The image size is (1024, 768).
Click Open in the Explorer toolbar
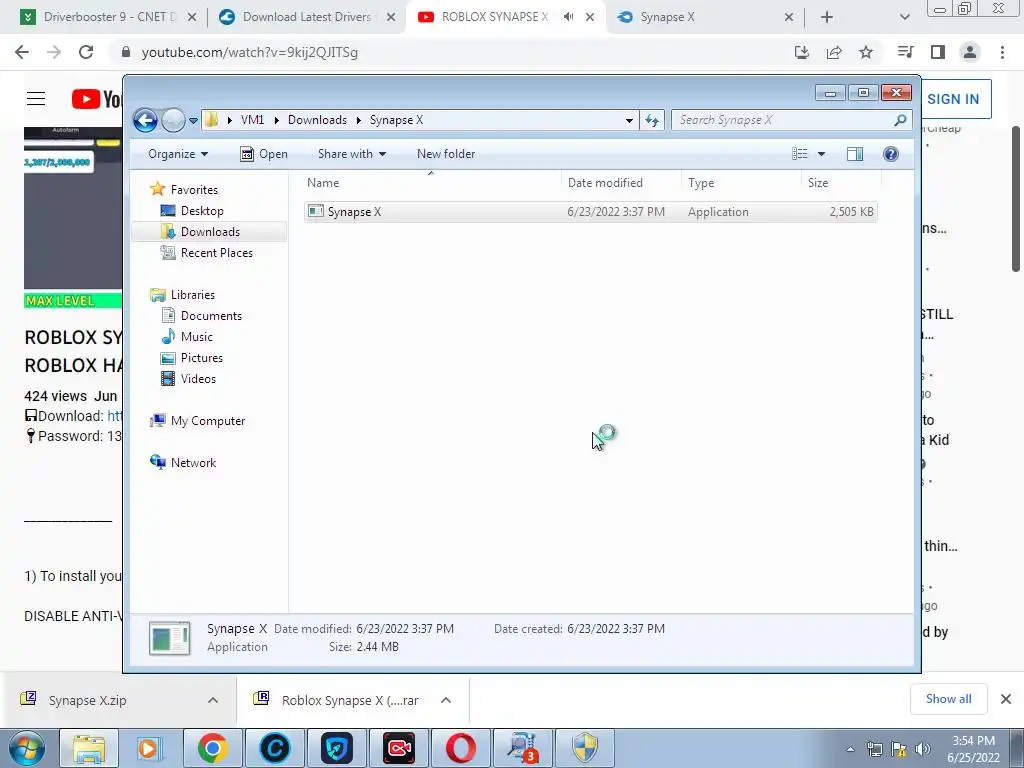[264, 154]
